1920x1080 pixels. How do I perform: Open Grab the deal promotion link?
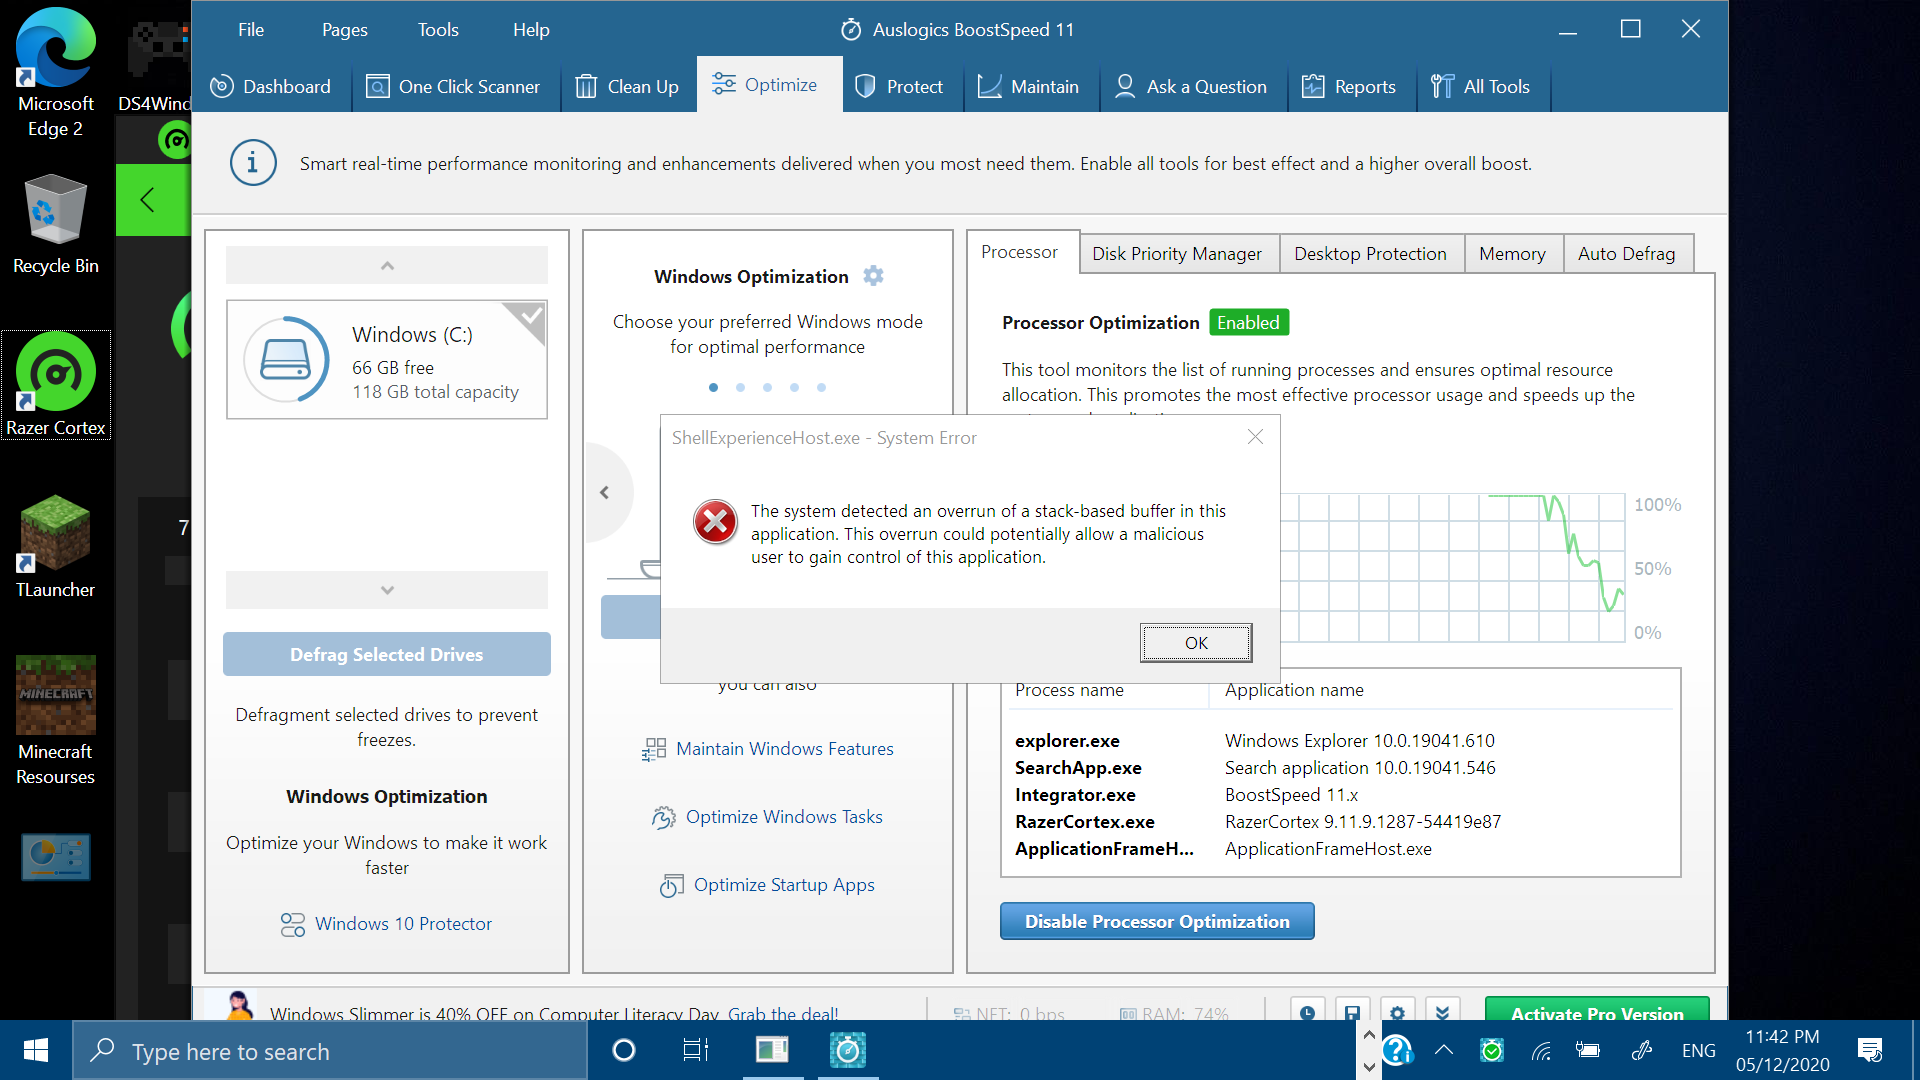(x=783, y=1013)
